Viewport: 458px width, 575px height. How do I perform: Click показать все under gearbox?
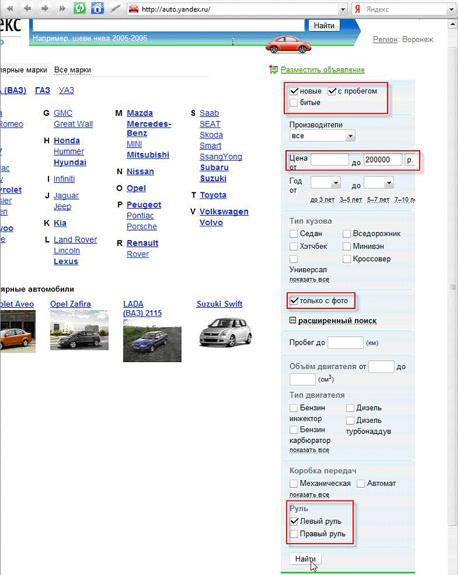coord(309,495)
